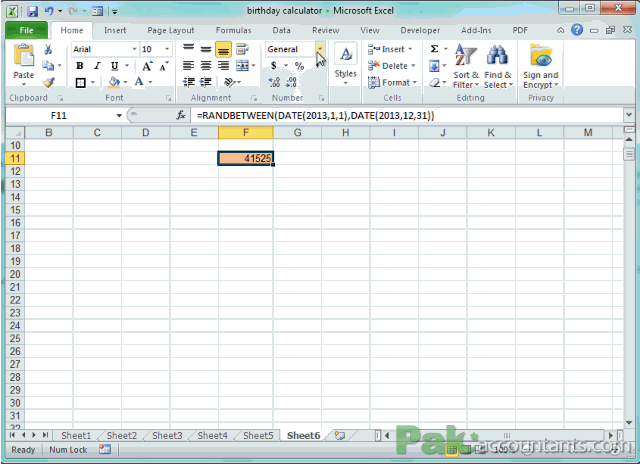Open the font size 10 dropdown

(x=167, y=49)
